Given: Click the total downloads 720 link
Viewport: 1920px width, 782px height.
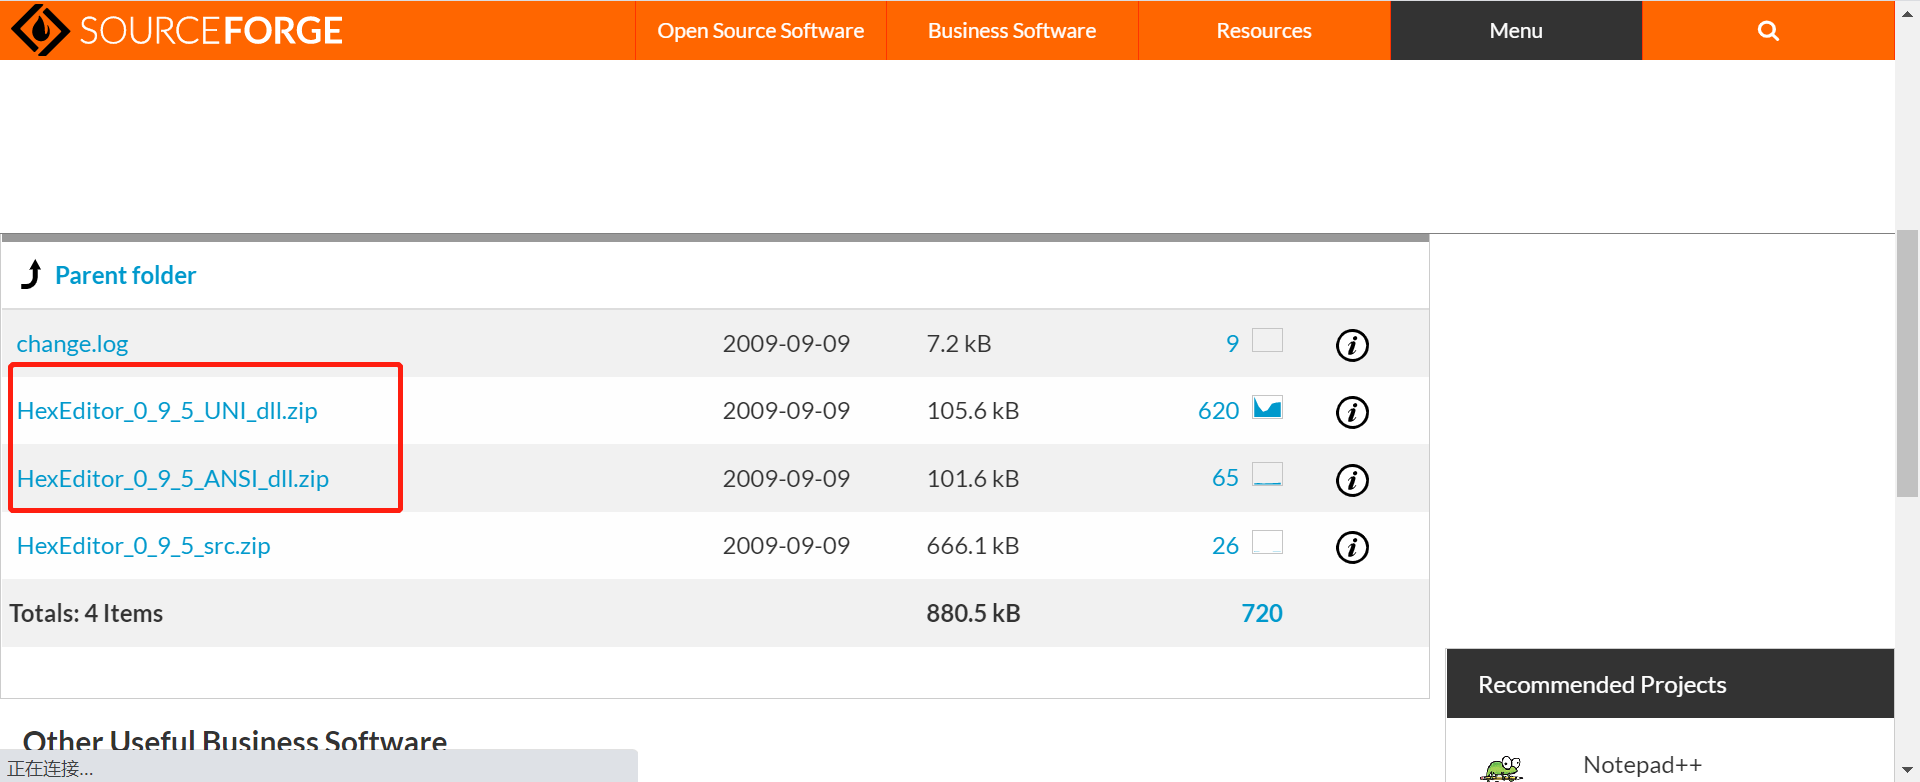Looking at the screenshot, I should coord(1262,613).
